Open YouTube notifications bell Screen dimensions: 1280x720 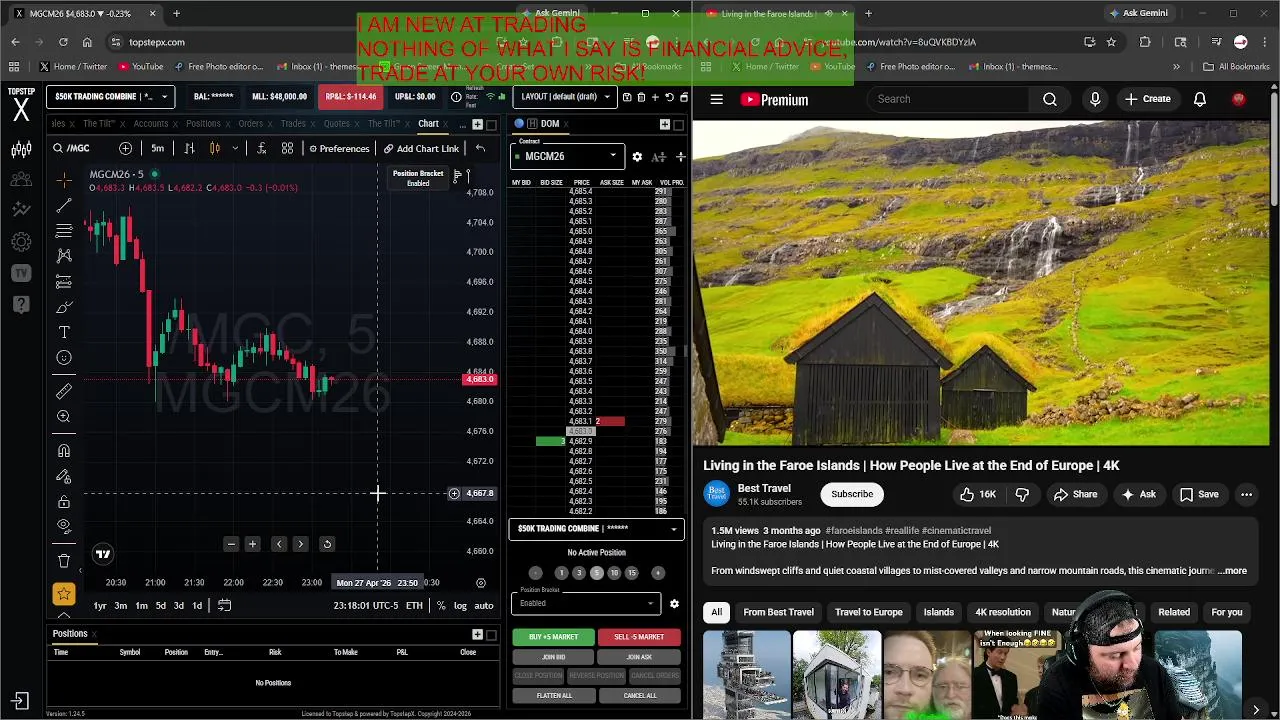click(1200, 99)
